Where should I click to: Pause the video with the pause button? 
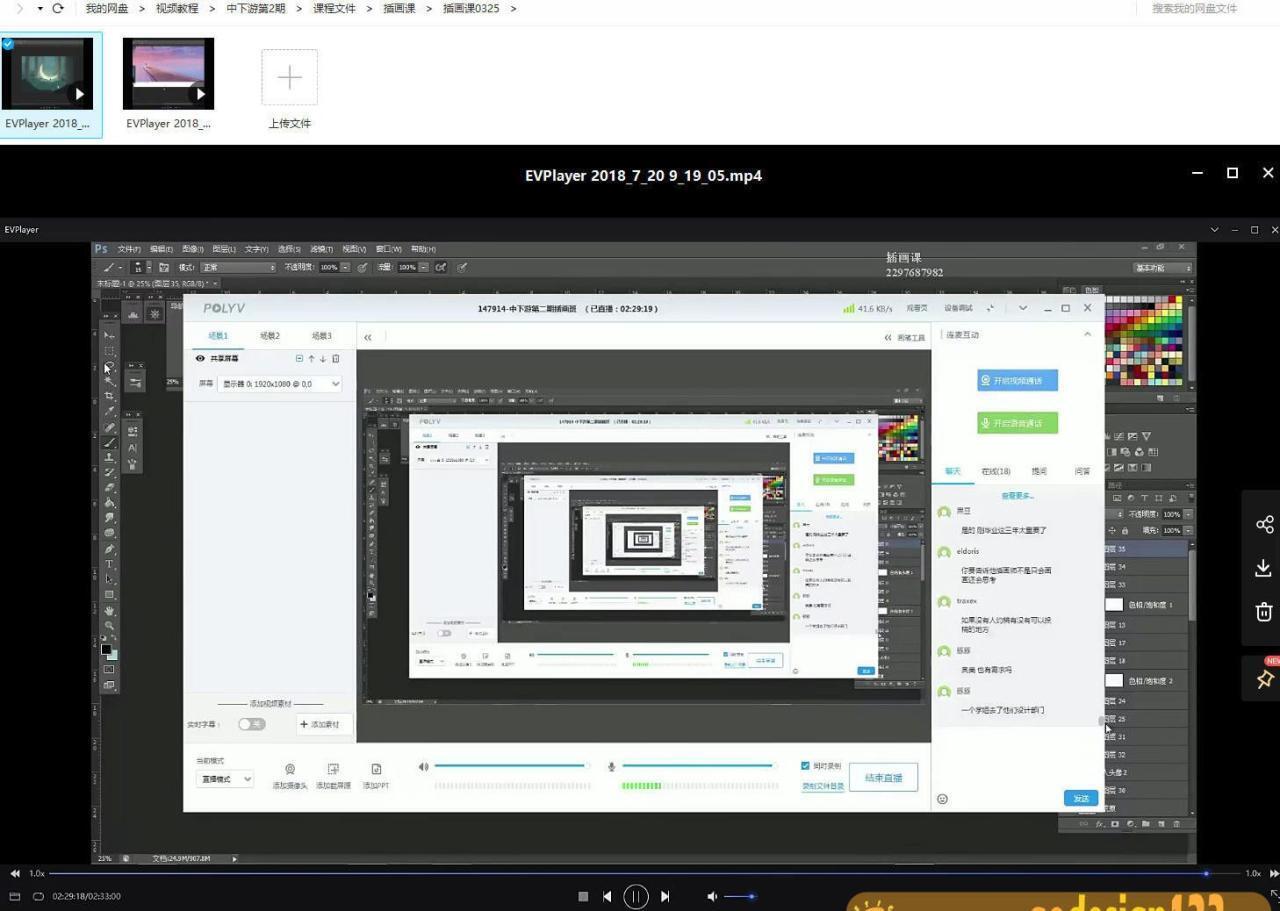pyautogui.click(x=636, y=897)
